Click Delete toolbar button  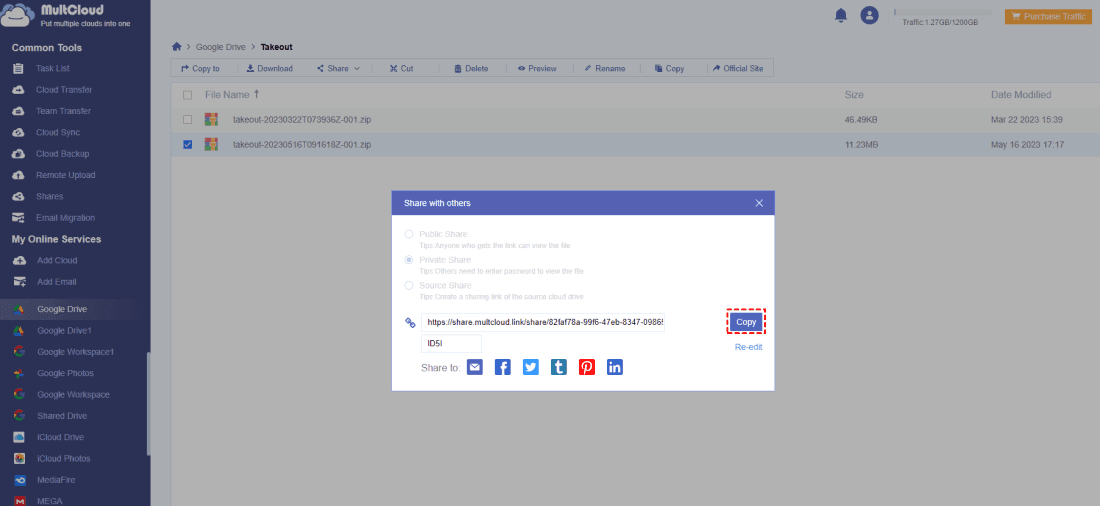pyautogui.click(x=471, y=69)
